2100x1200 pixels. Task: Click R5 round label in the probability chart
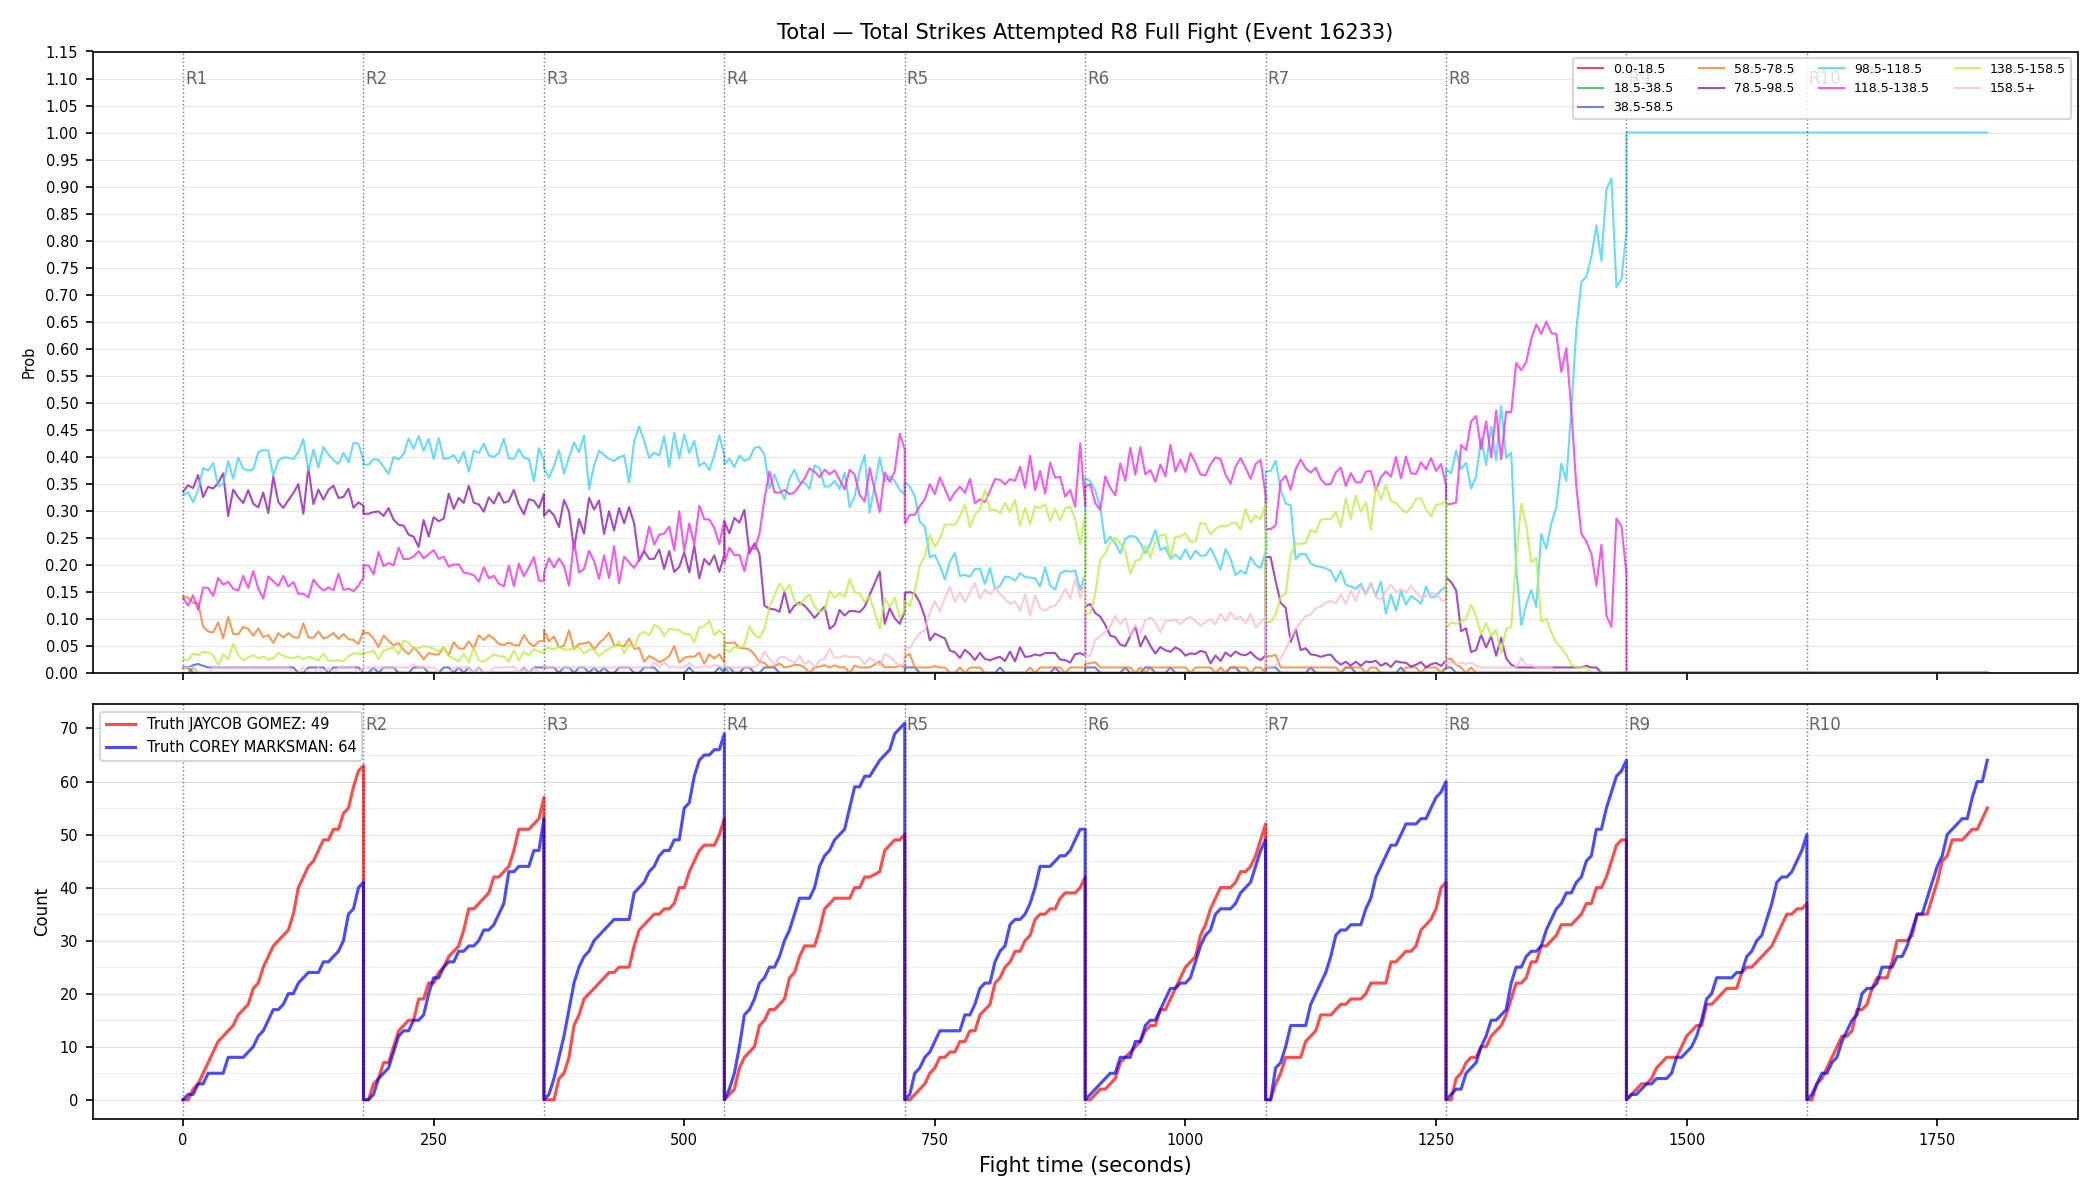[917, 78]
